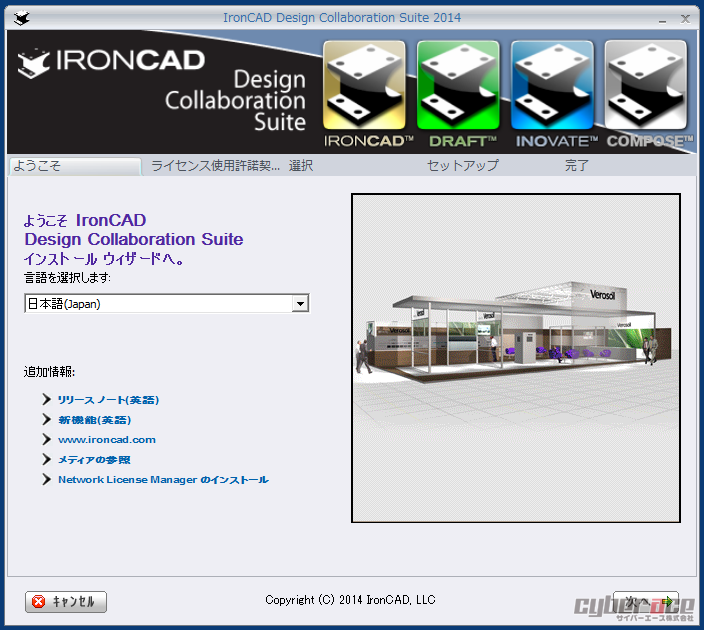
Task: Click the 追加情報: heading
Action: click(49, 371)
